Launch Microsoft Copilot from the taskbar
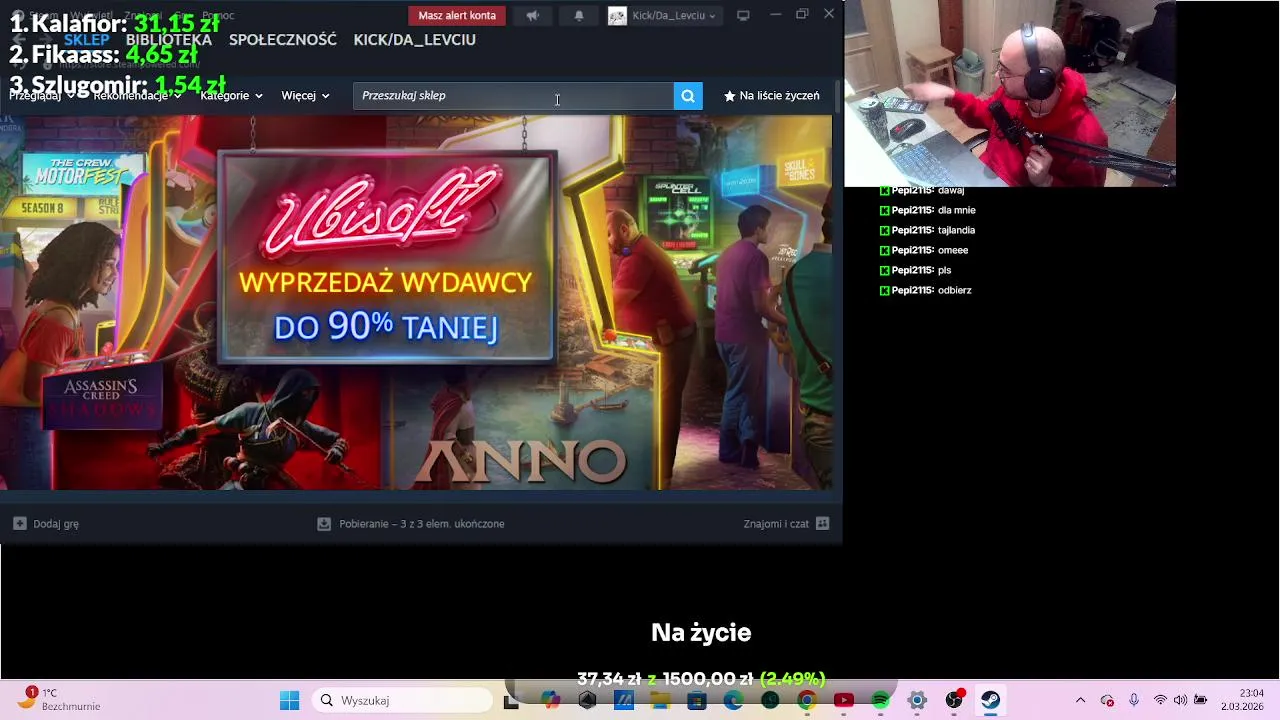 pyautogui.click(x=551, y=700)
